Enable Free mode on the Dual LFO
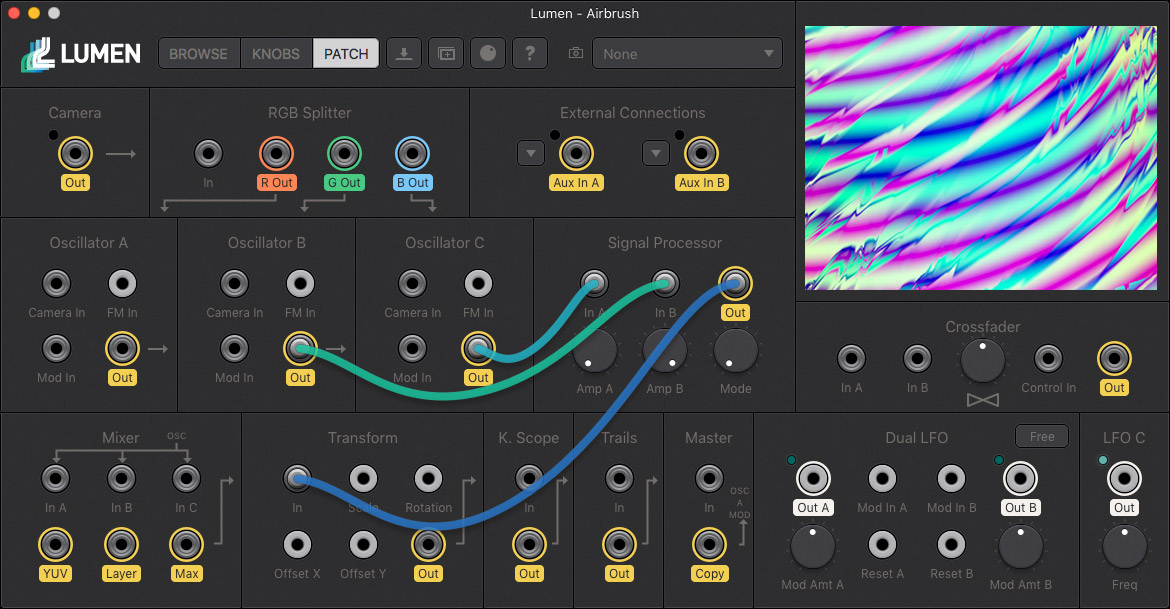The image size is (1170, 609). pyautogui.click(x=1041, y=436)
